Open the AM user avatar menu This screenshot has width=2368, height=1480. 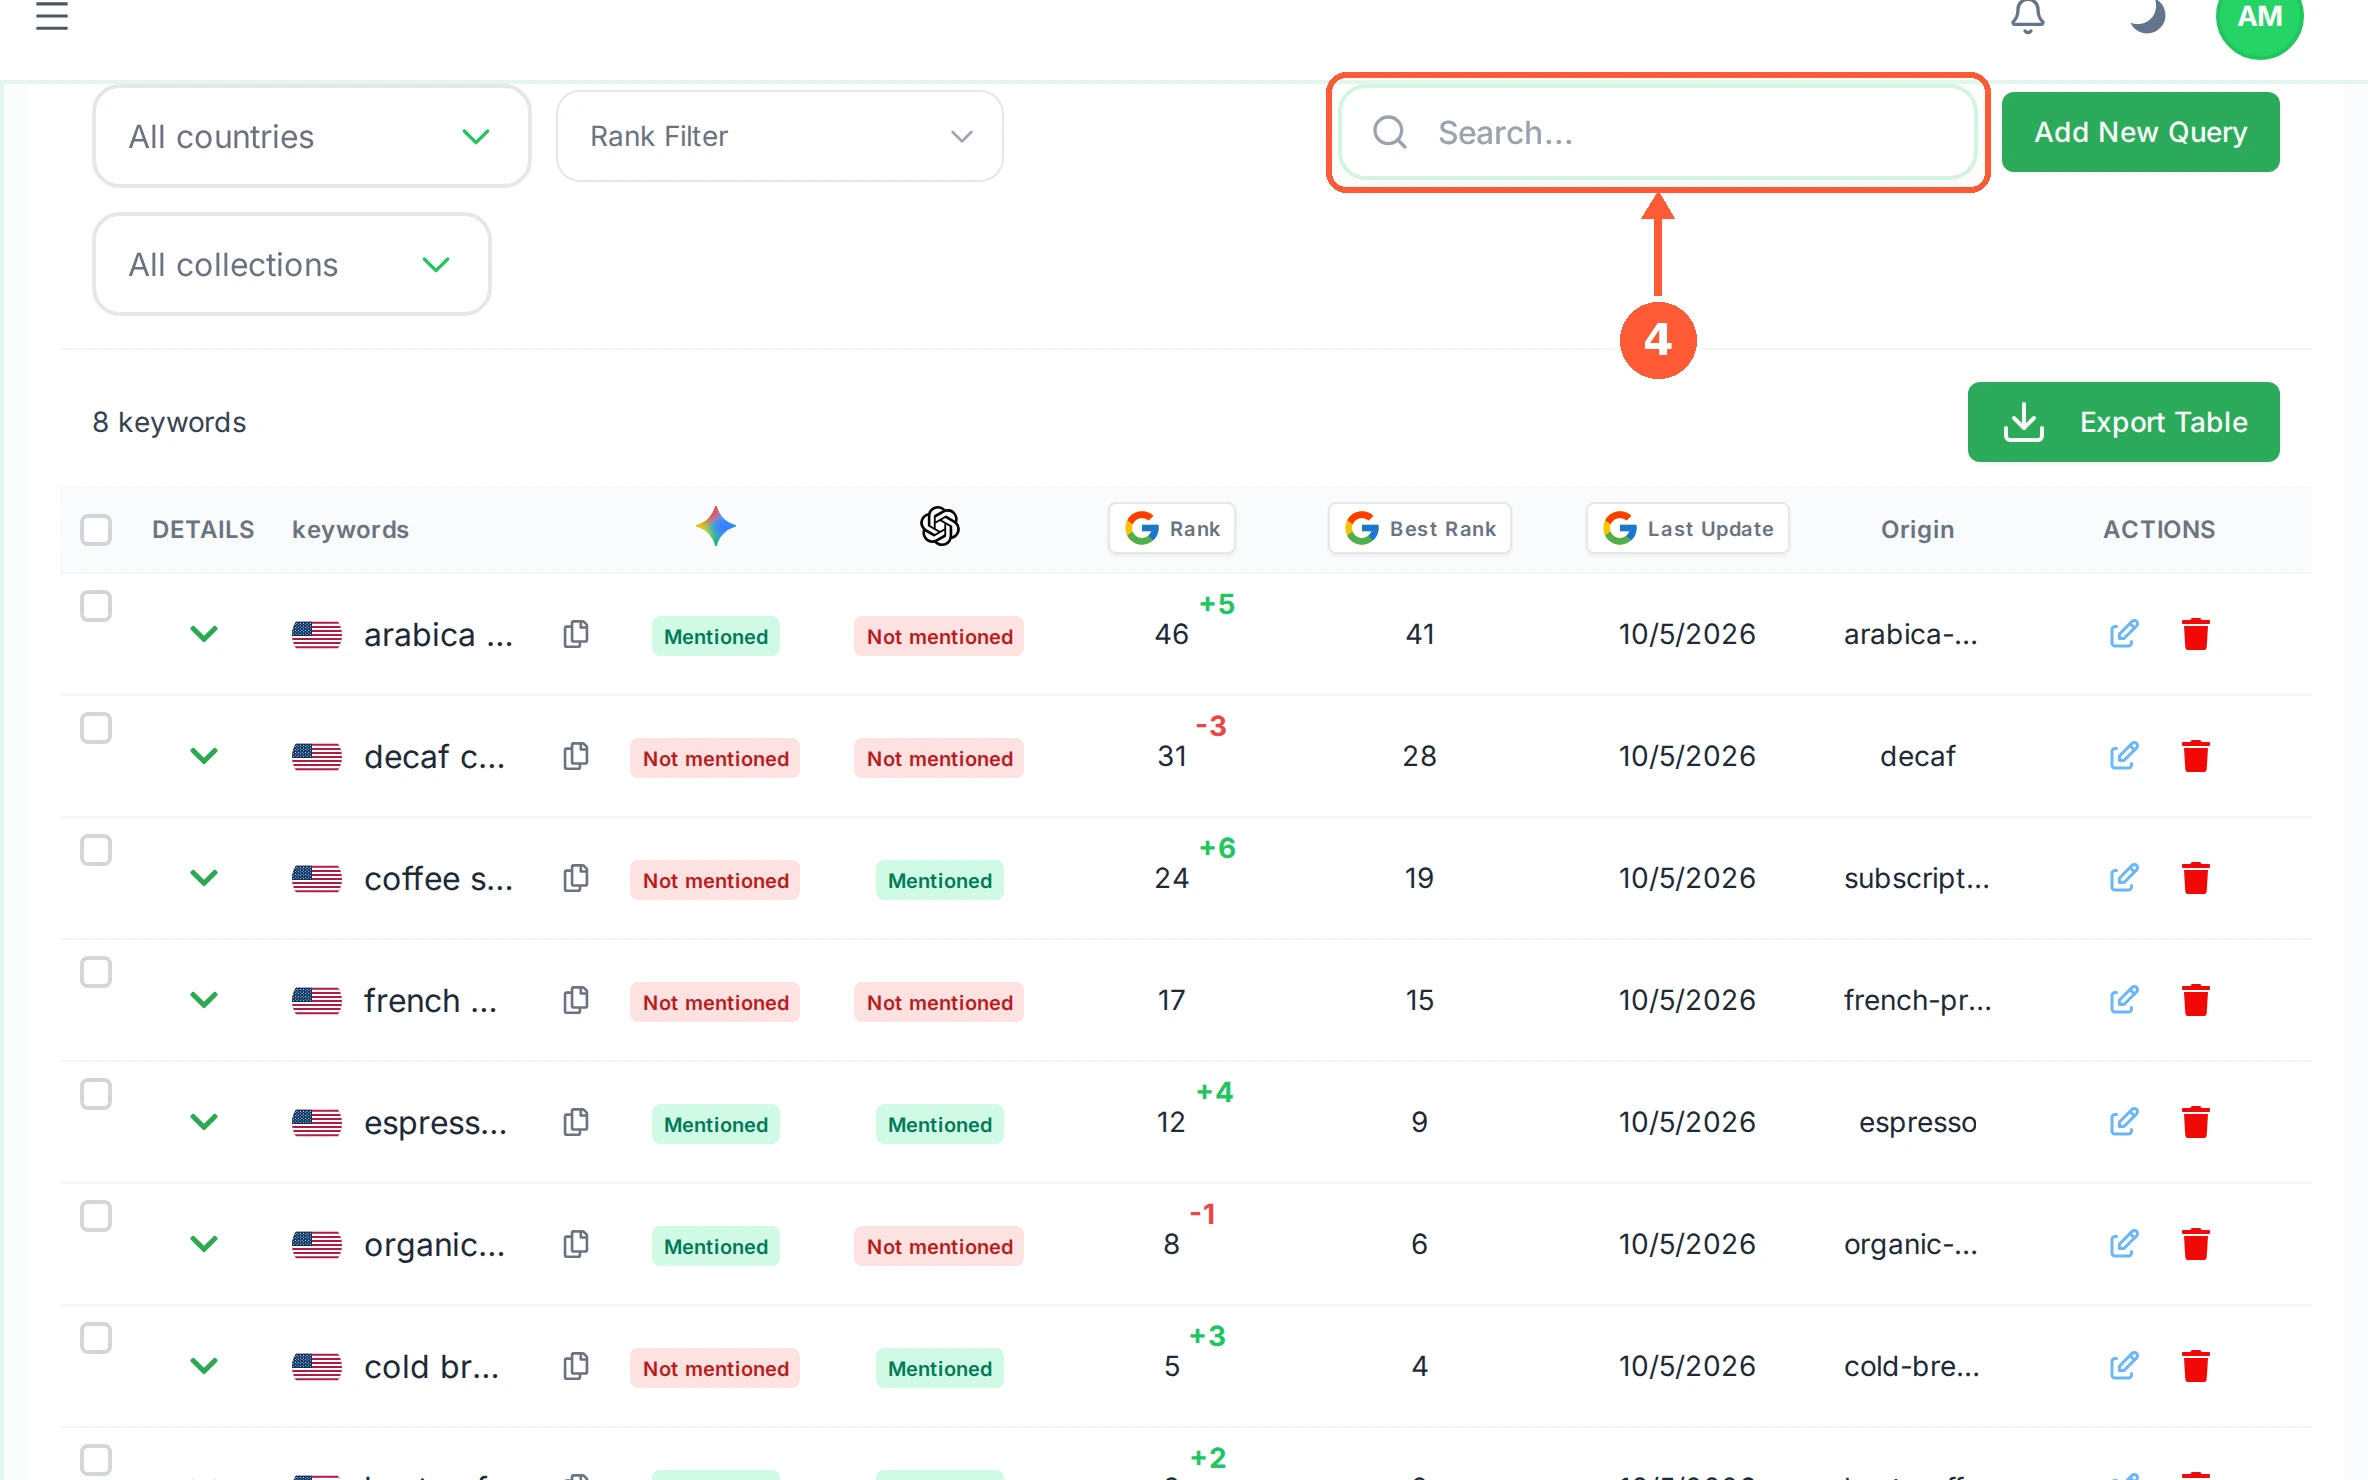coord(2259,17)
